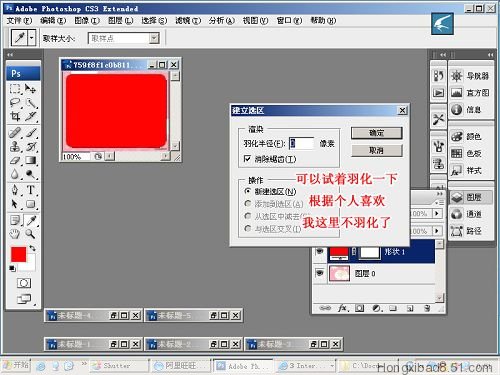Click the 开始 Start button
Image resolution: width=500 pixels, height=375 pixels.
click(x=16, y=365)
